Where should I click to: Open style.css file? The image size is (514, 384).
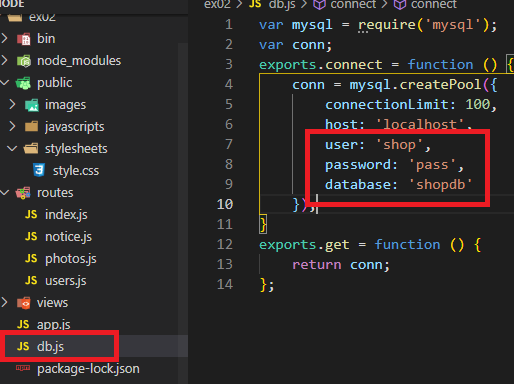click(76, 171)
